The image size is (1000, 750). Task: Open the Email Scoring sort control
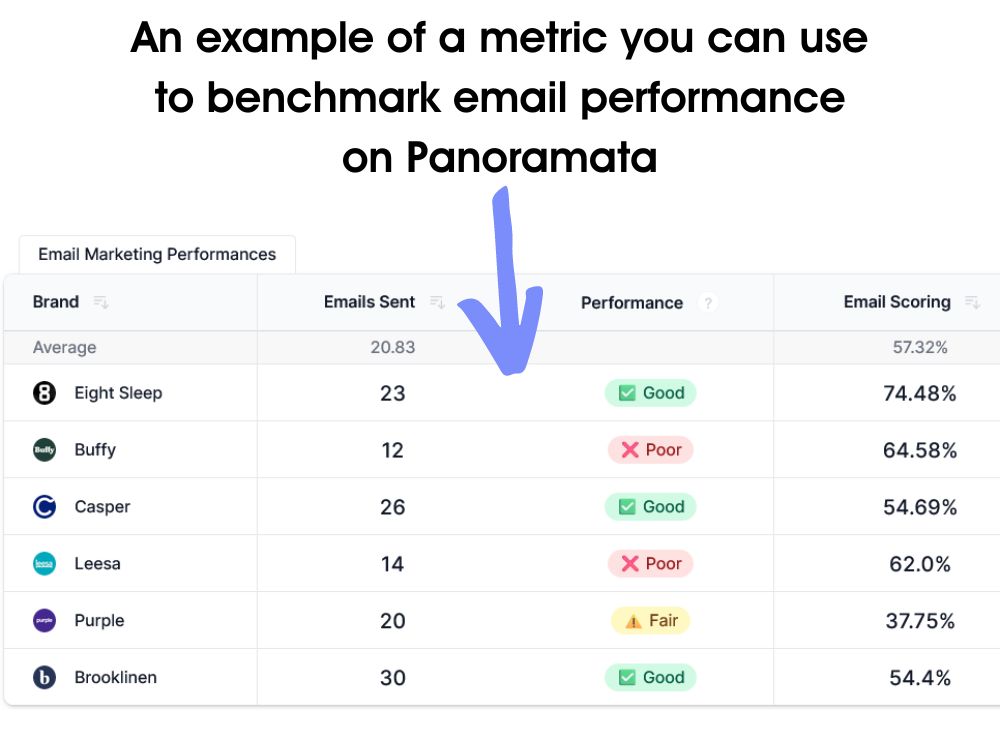click(971, 301)
